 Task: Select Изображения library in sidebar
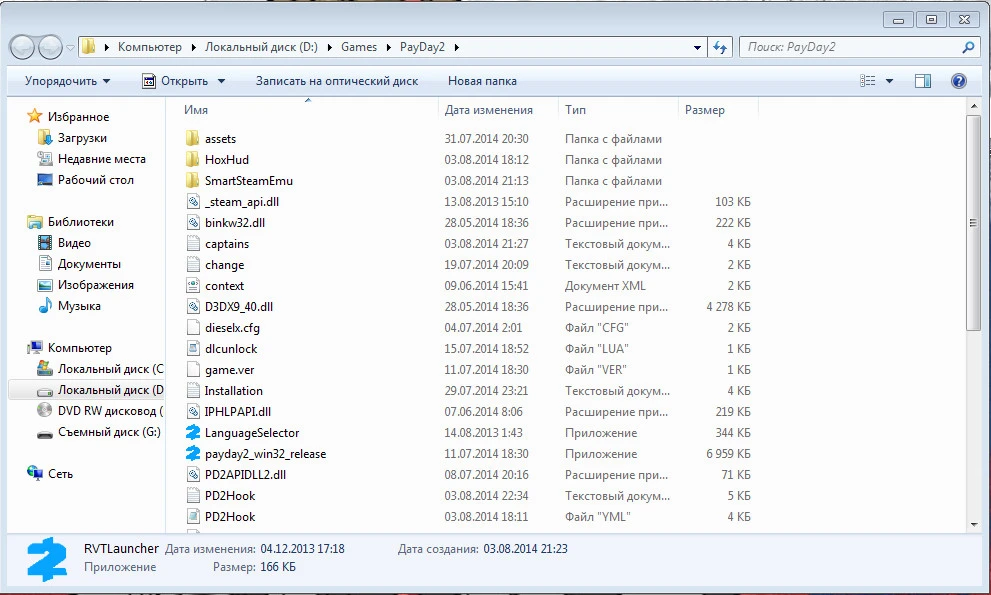(95, 285)
